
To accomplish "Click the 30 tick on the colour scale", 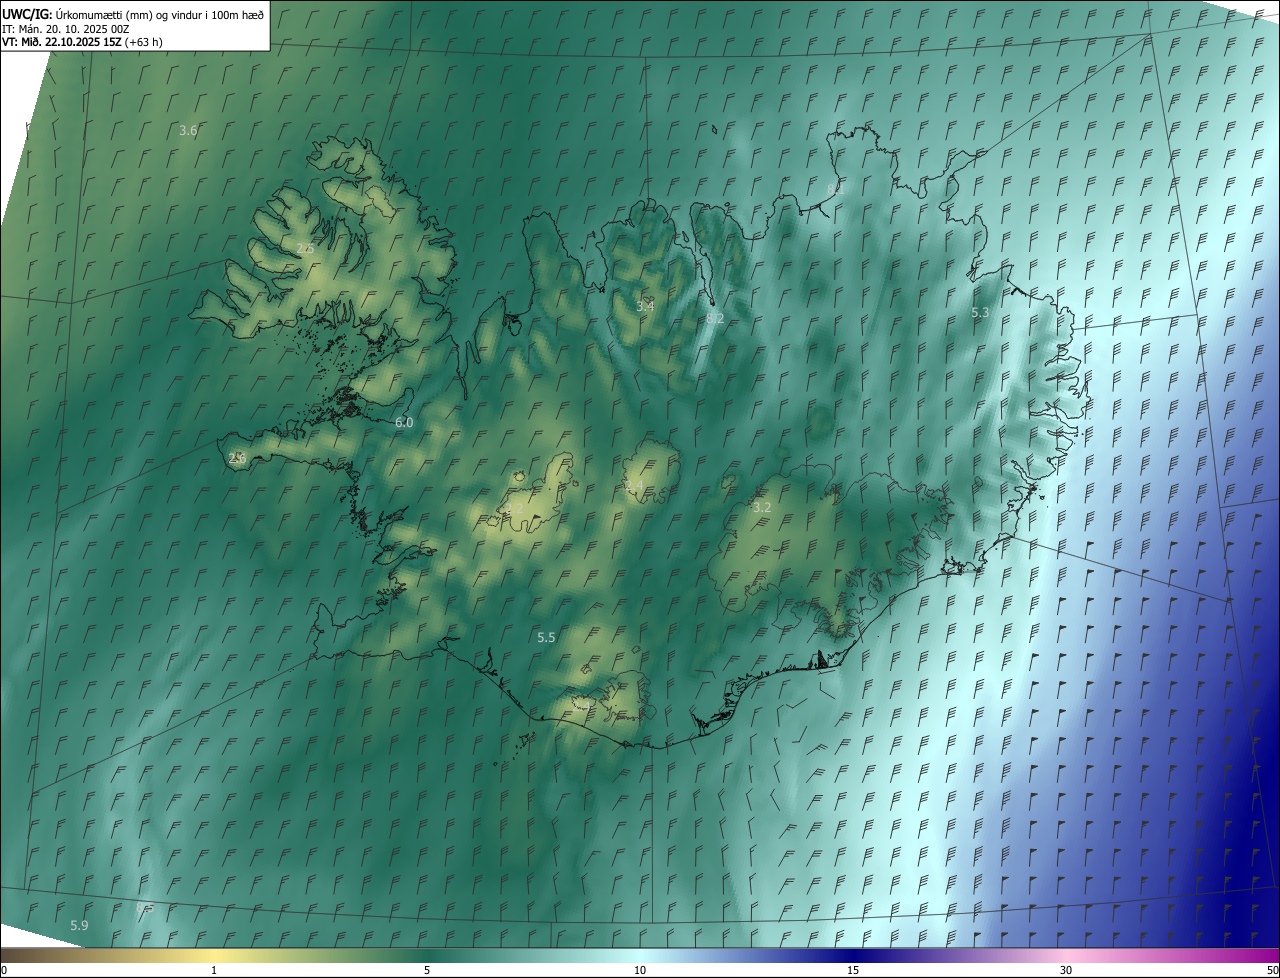I will [x=1066, y=970].
